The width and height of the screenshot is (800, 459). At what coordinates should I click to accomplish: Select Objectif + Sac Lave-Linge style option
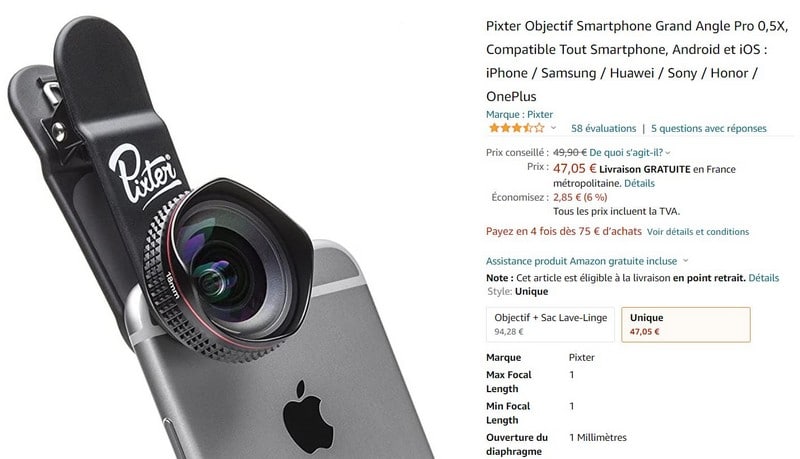[550, 324]
